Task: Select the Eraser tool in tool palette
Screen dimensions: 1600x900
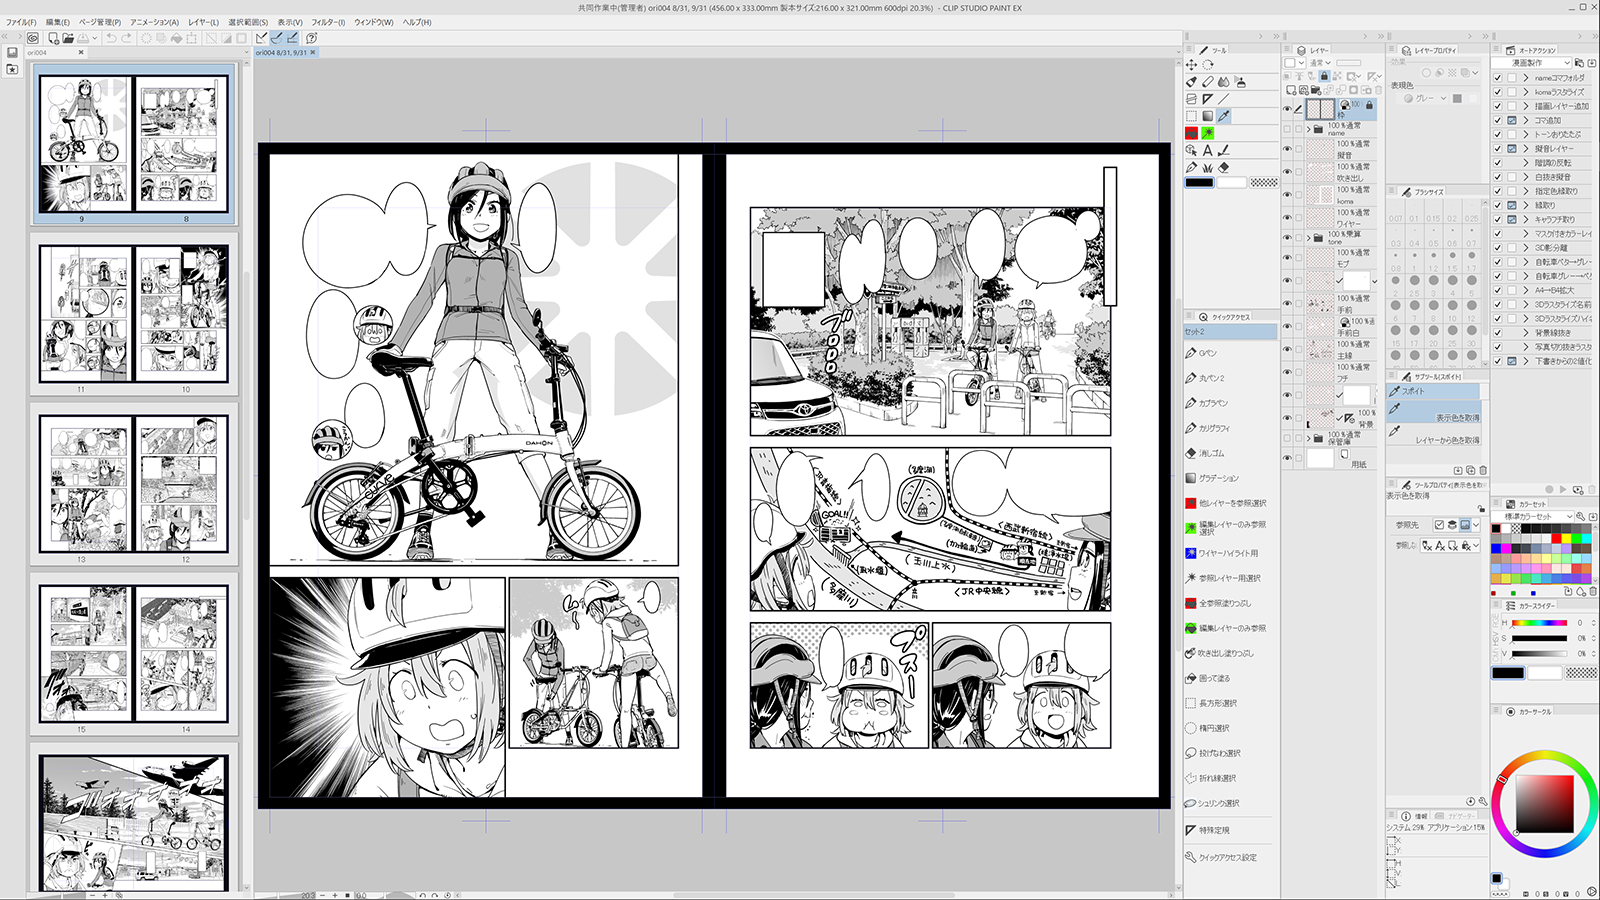Action: tap(1224, 168)
